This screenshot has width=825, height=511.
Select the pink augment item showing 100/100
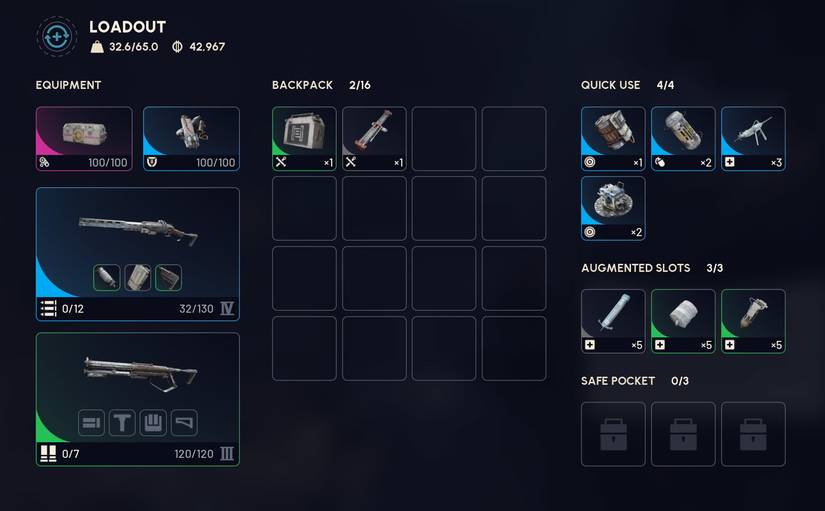click(84, 139)
